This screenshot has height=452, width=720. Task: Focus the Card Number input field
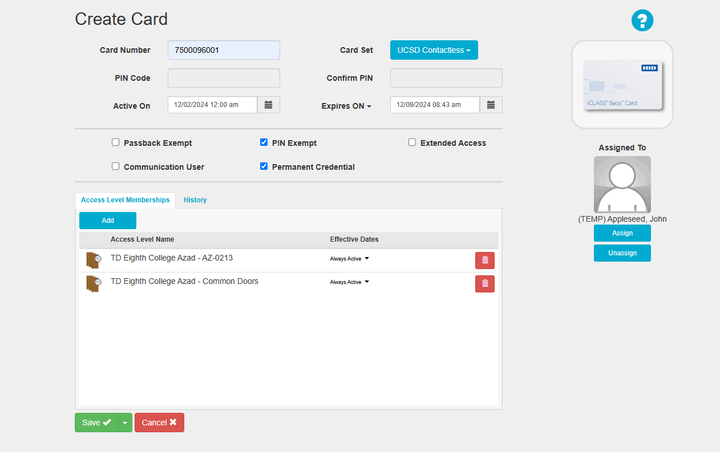(224, 50)
